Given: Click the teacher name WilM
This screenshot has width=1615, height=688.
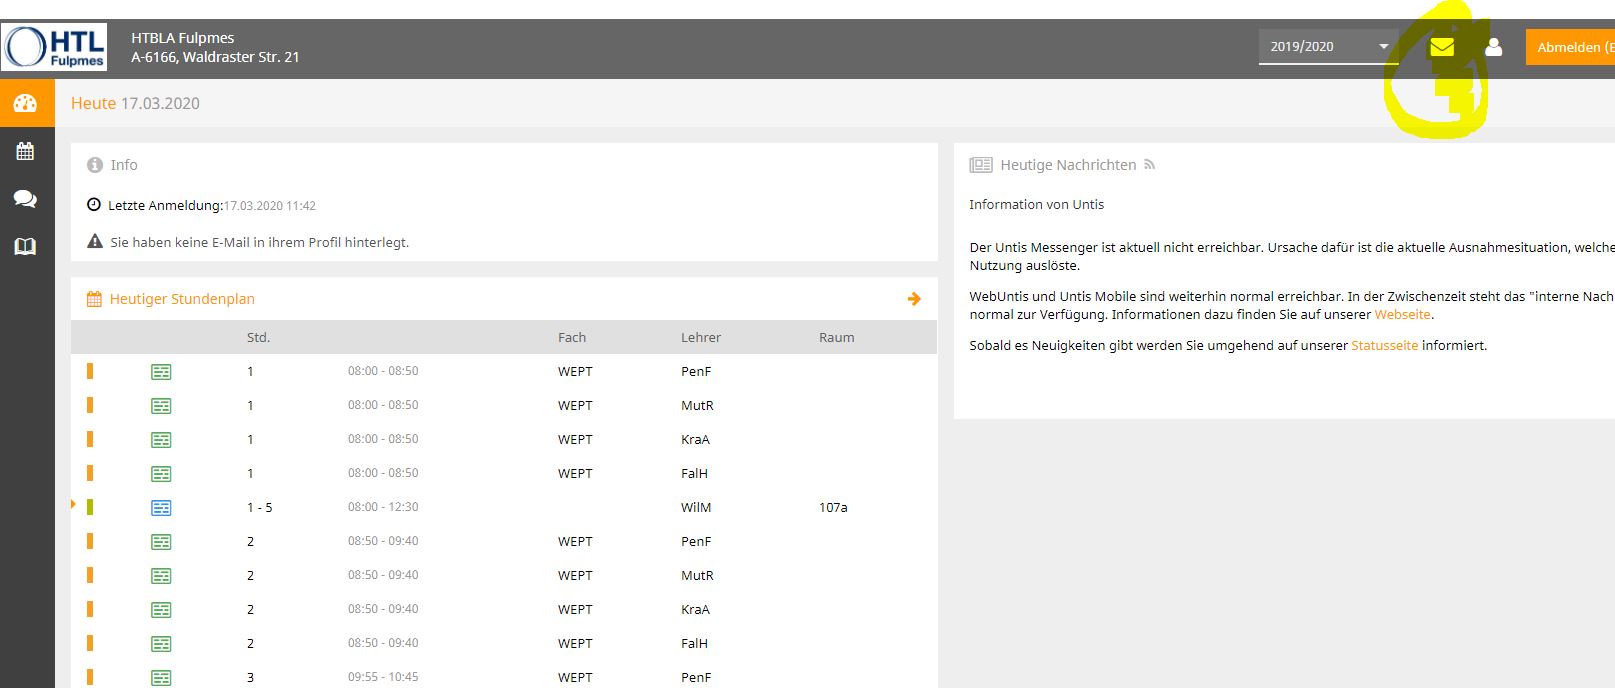Looking at the screenshot, I should pyautogui.click(x=696, y=507).
